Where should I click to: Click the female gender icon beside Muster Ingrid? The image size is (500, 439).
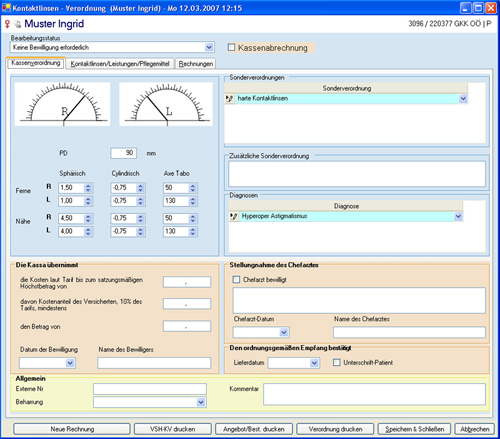[x=7, y=24]
